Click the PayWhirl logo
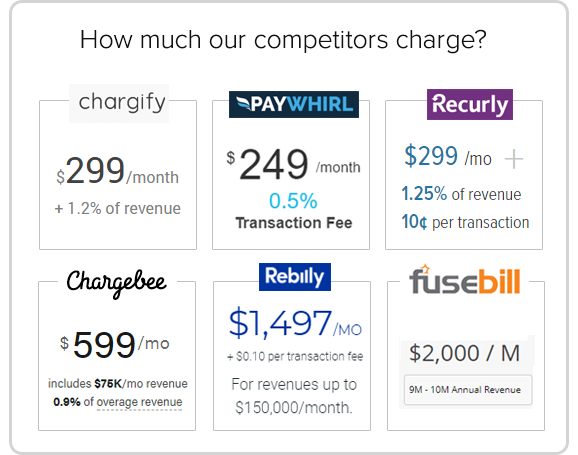The height and width of the screenshot is (455, 578). pyautogui.click(x=294, y=104)
